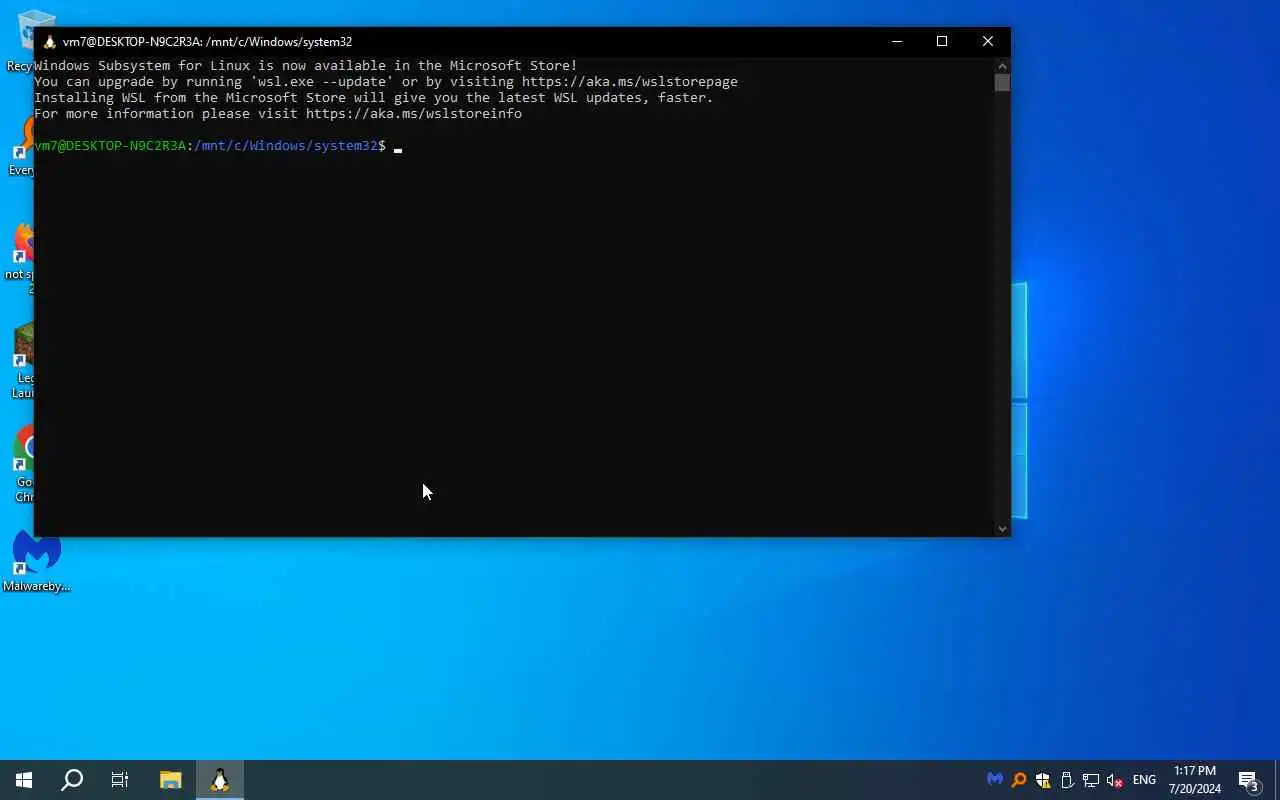This screenshot has height=800, width=1280.
Task: Minimize the WSL terminal window
Action: click(897, 41)
